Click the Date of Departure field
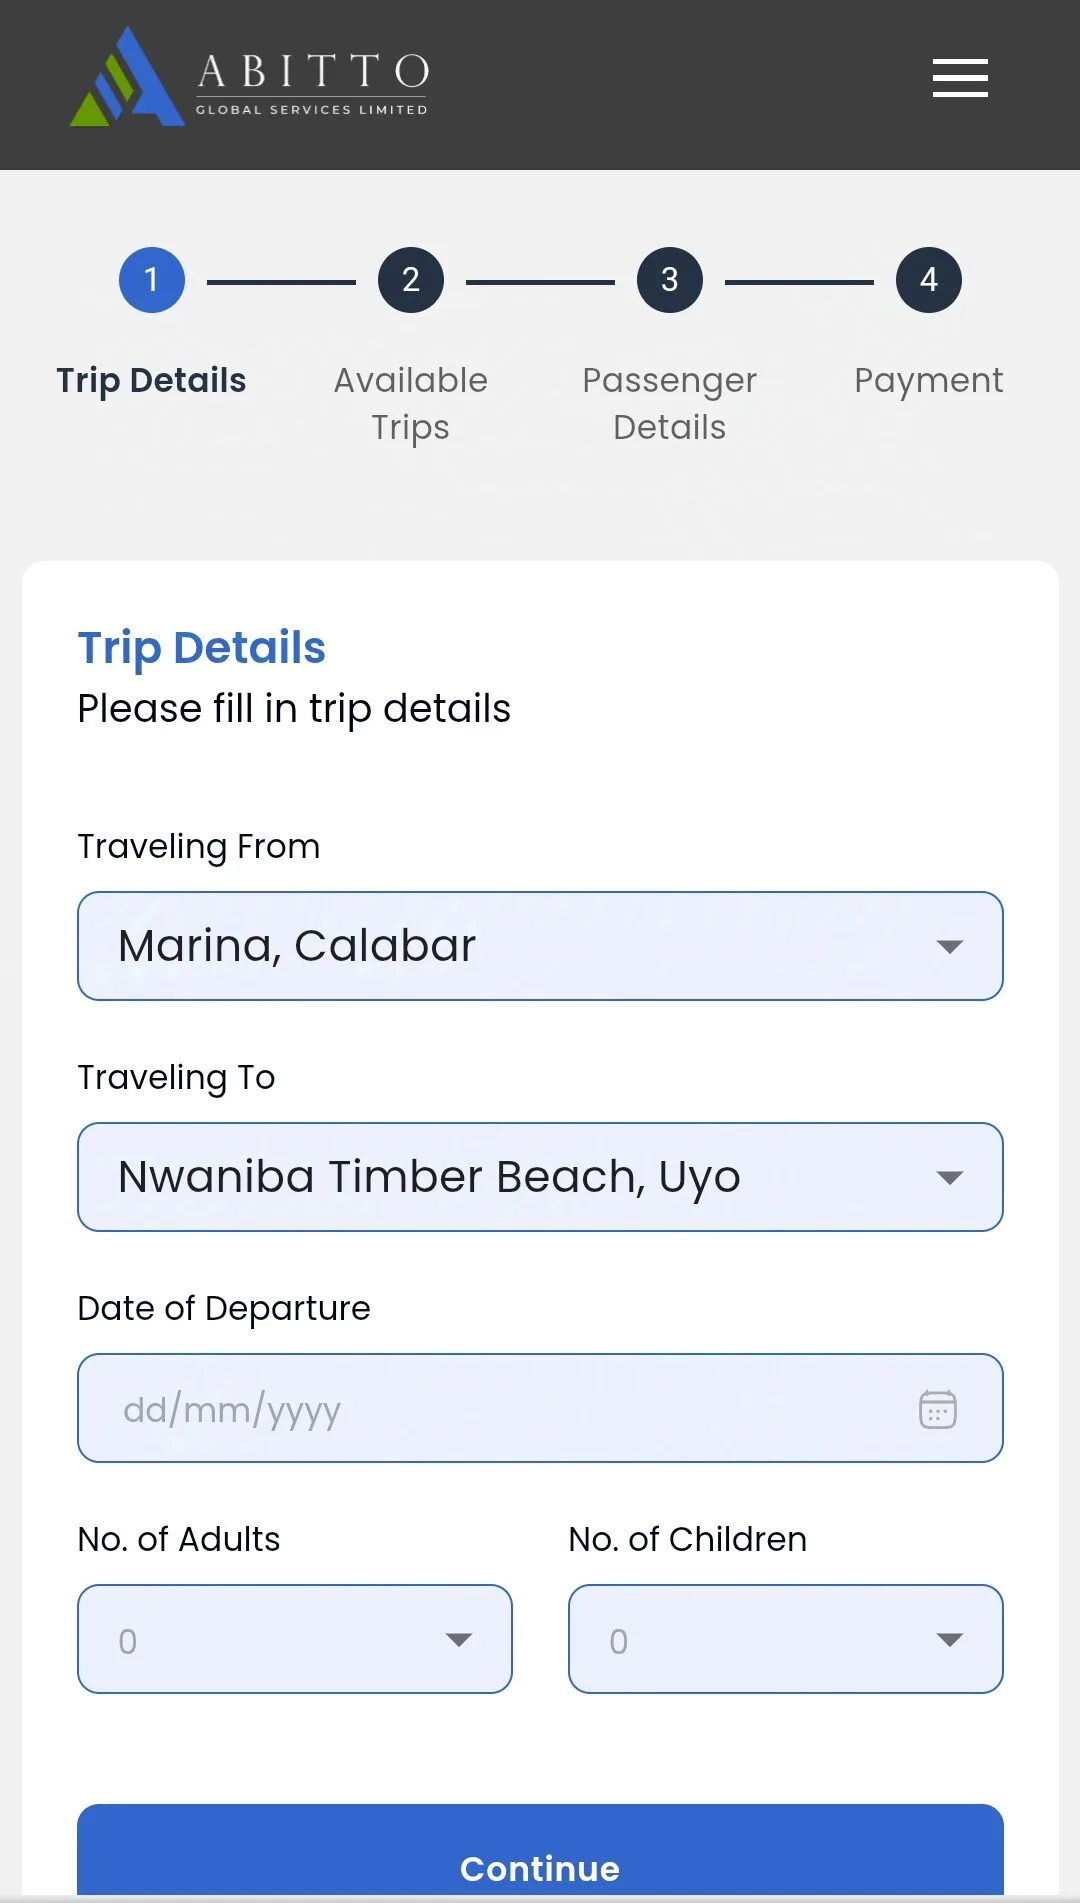The width and height of the screenshot is (1080, 1903). tap(500, 1409)
